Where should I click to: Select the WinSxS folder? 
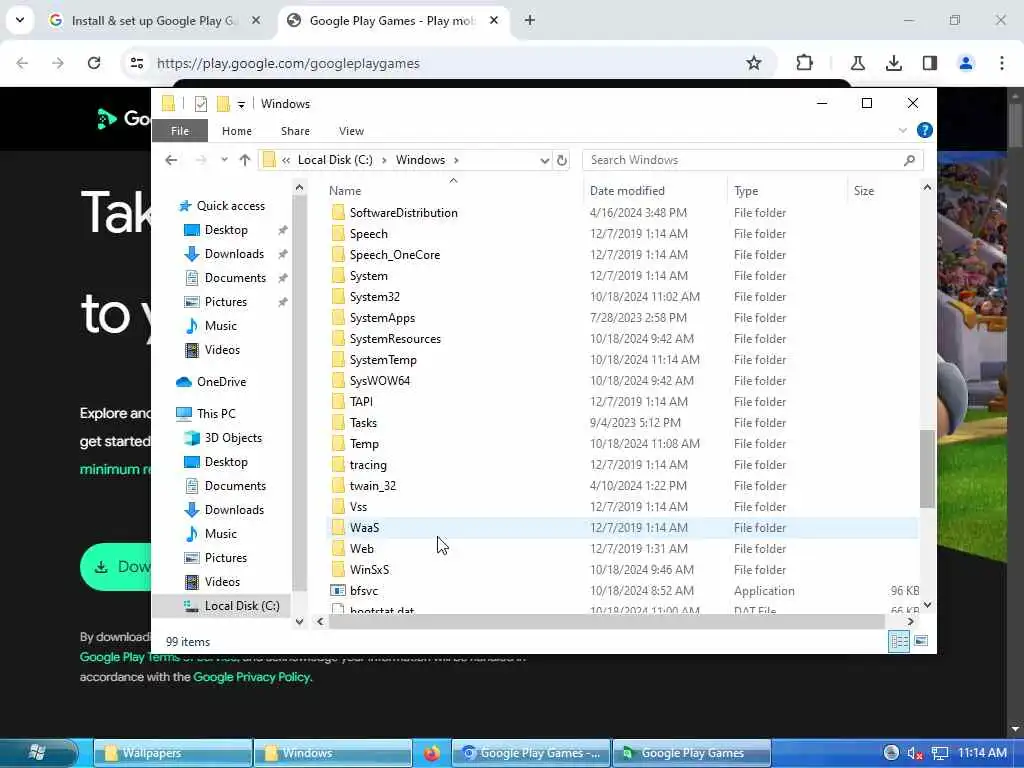[369, 569]
